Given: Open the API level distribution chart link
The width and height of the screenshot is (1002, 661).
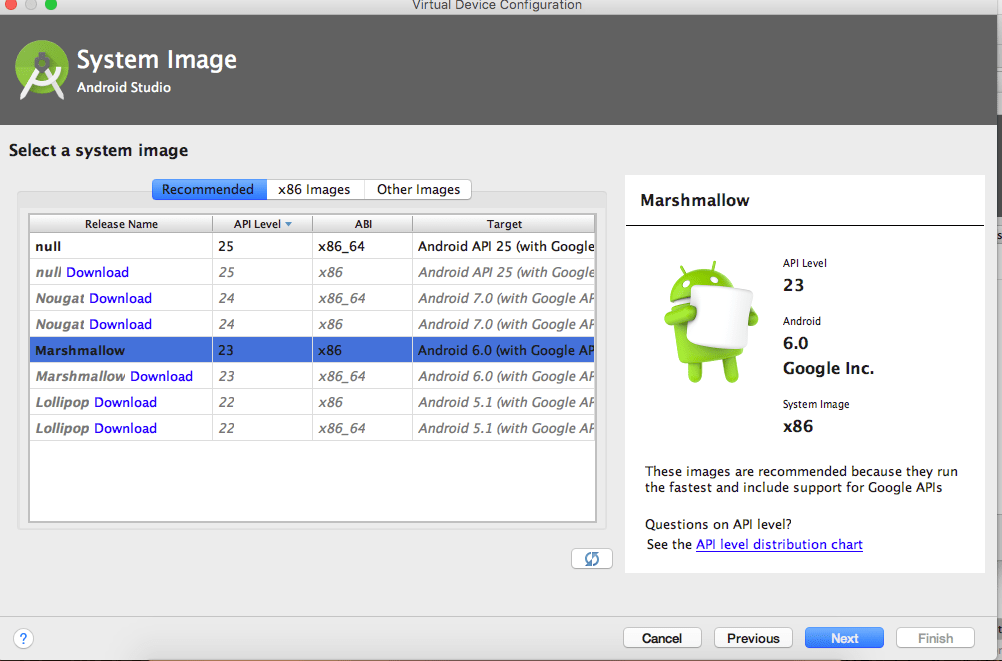Looking at the screenshot, I should (x=779, y=545).
